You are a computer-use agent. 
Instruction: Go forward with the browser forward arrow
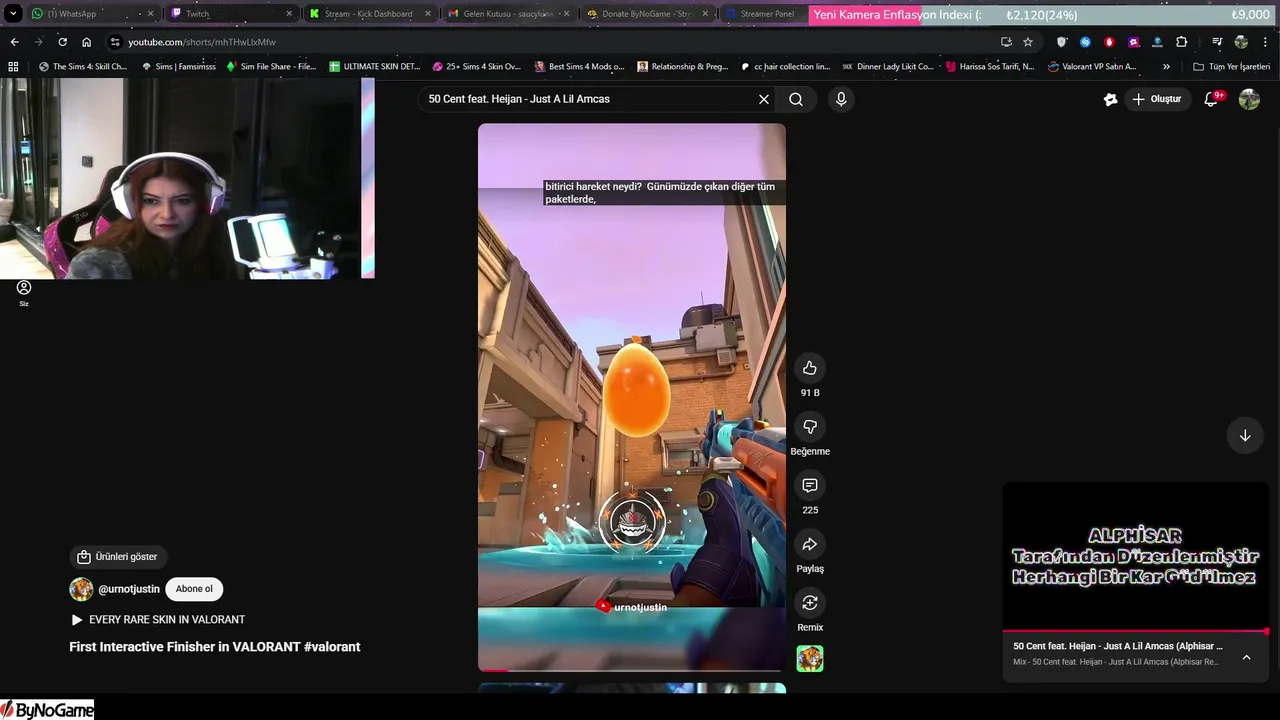38,42
